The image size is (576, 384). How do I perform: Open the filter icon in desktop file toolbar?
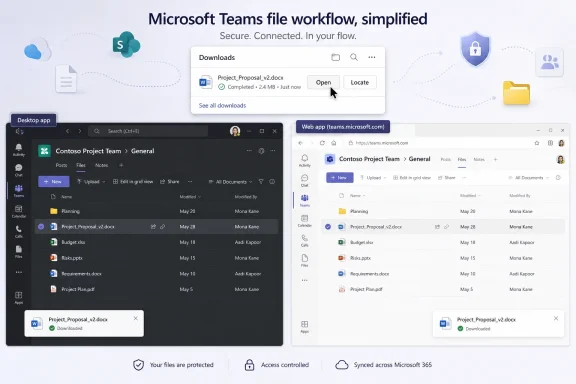261,182
